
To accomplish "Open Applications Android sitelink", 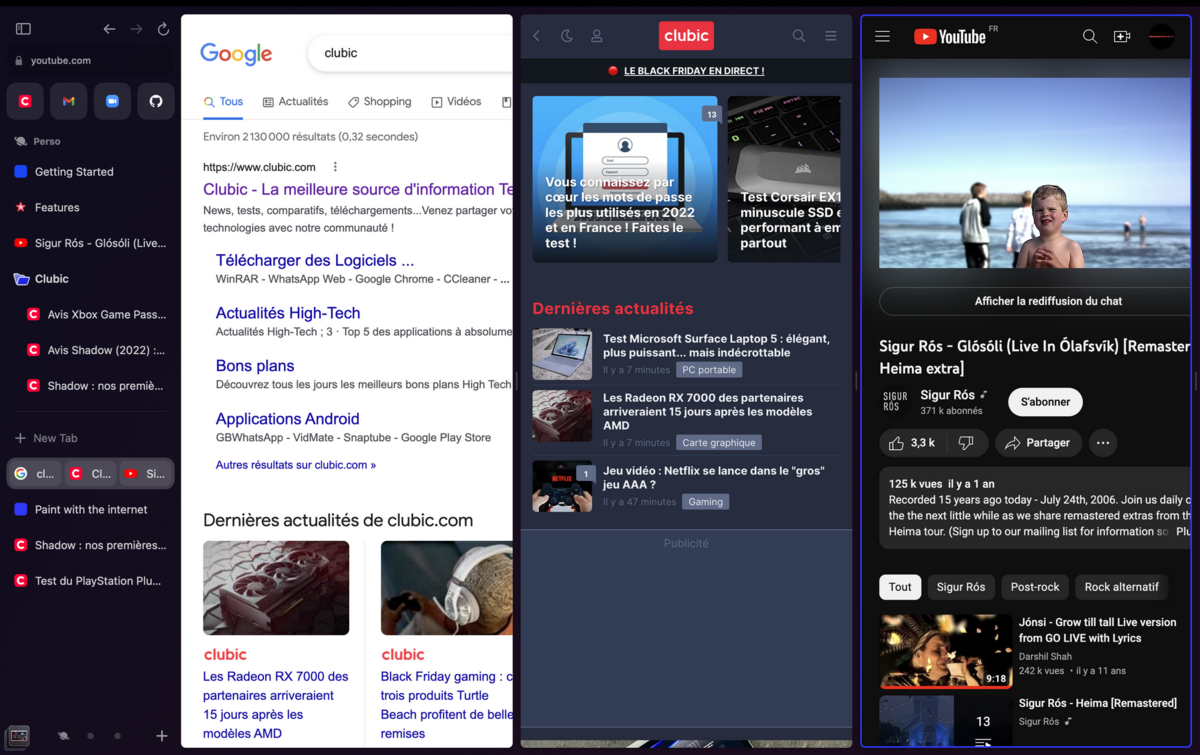I will 287,419.
